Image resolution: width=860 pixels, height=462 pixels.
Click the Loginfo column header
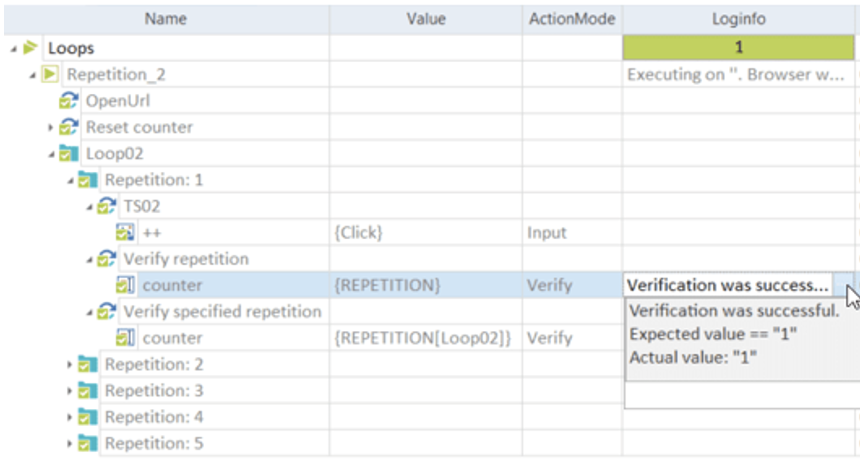tap(738, 19)
